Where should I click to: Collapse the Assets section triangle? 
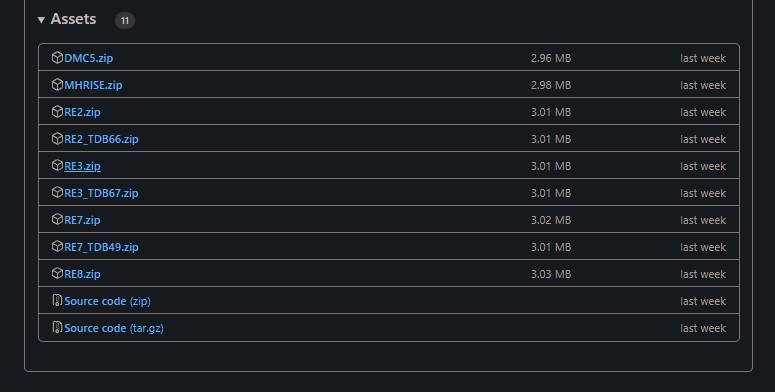42,20
